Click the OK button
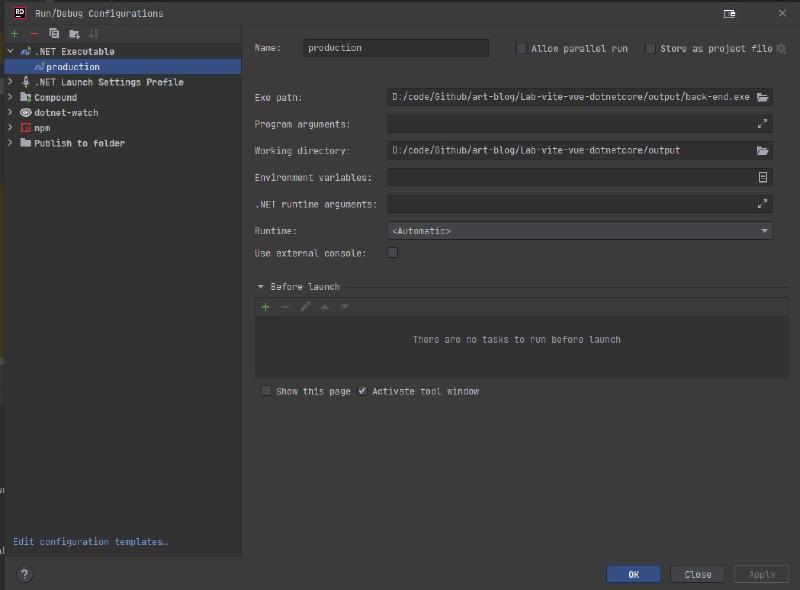The height and width of the screenshot is (590, 800). 633,574
